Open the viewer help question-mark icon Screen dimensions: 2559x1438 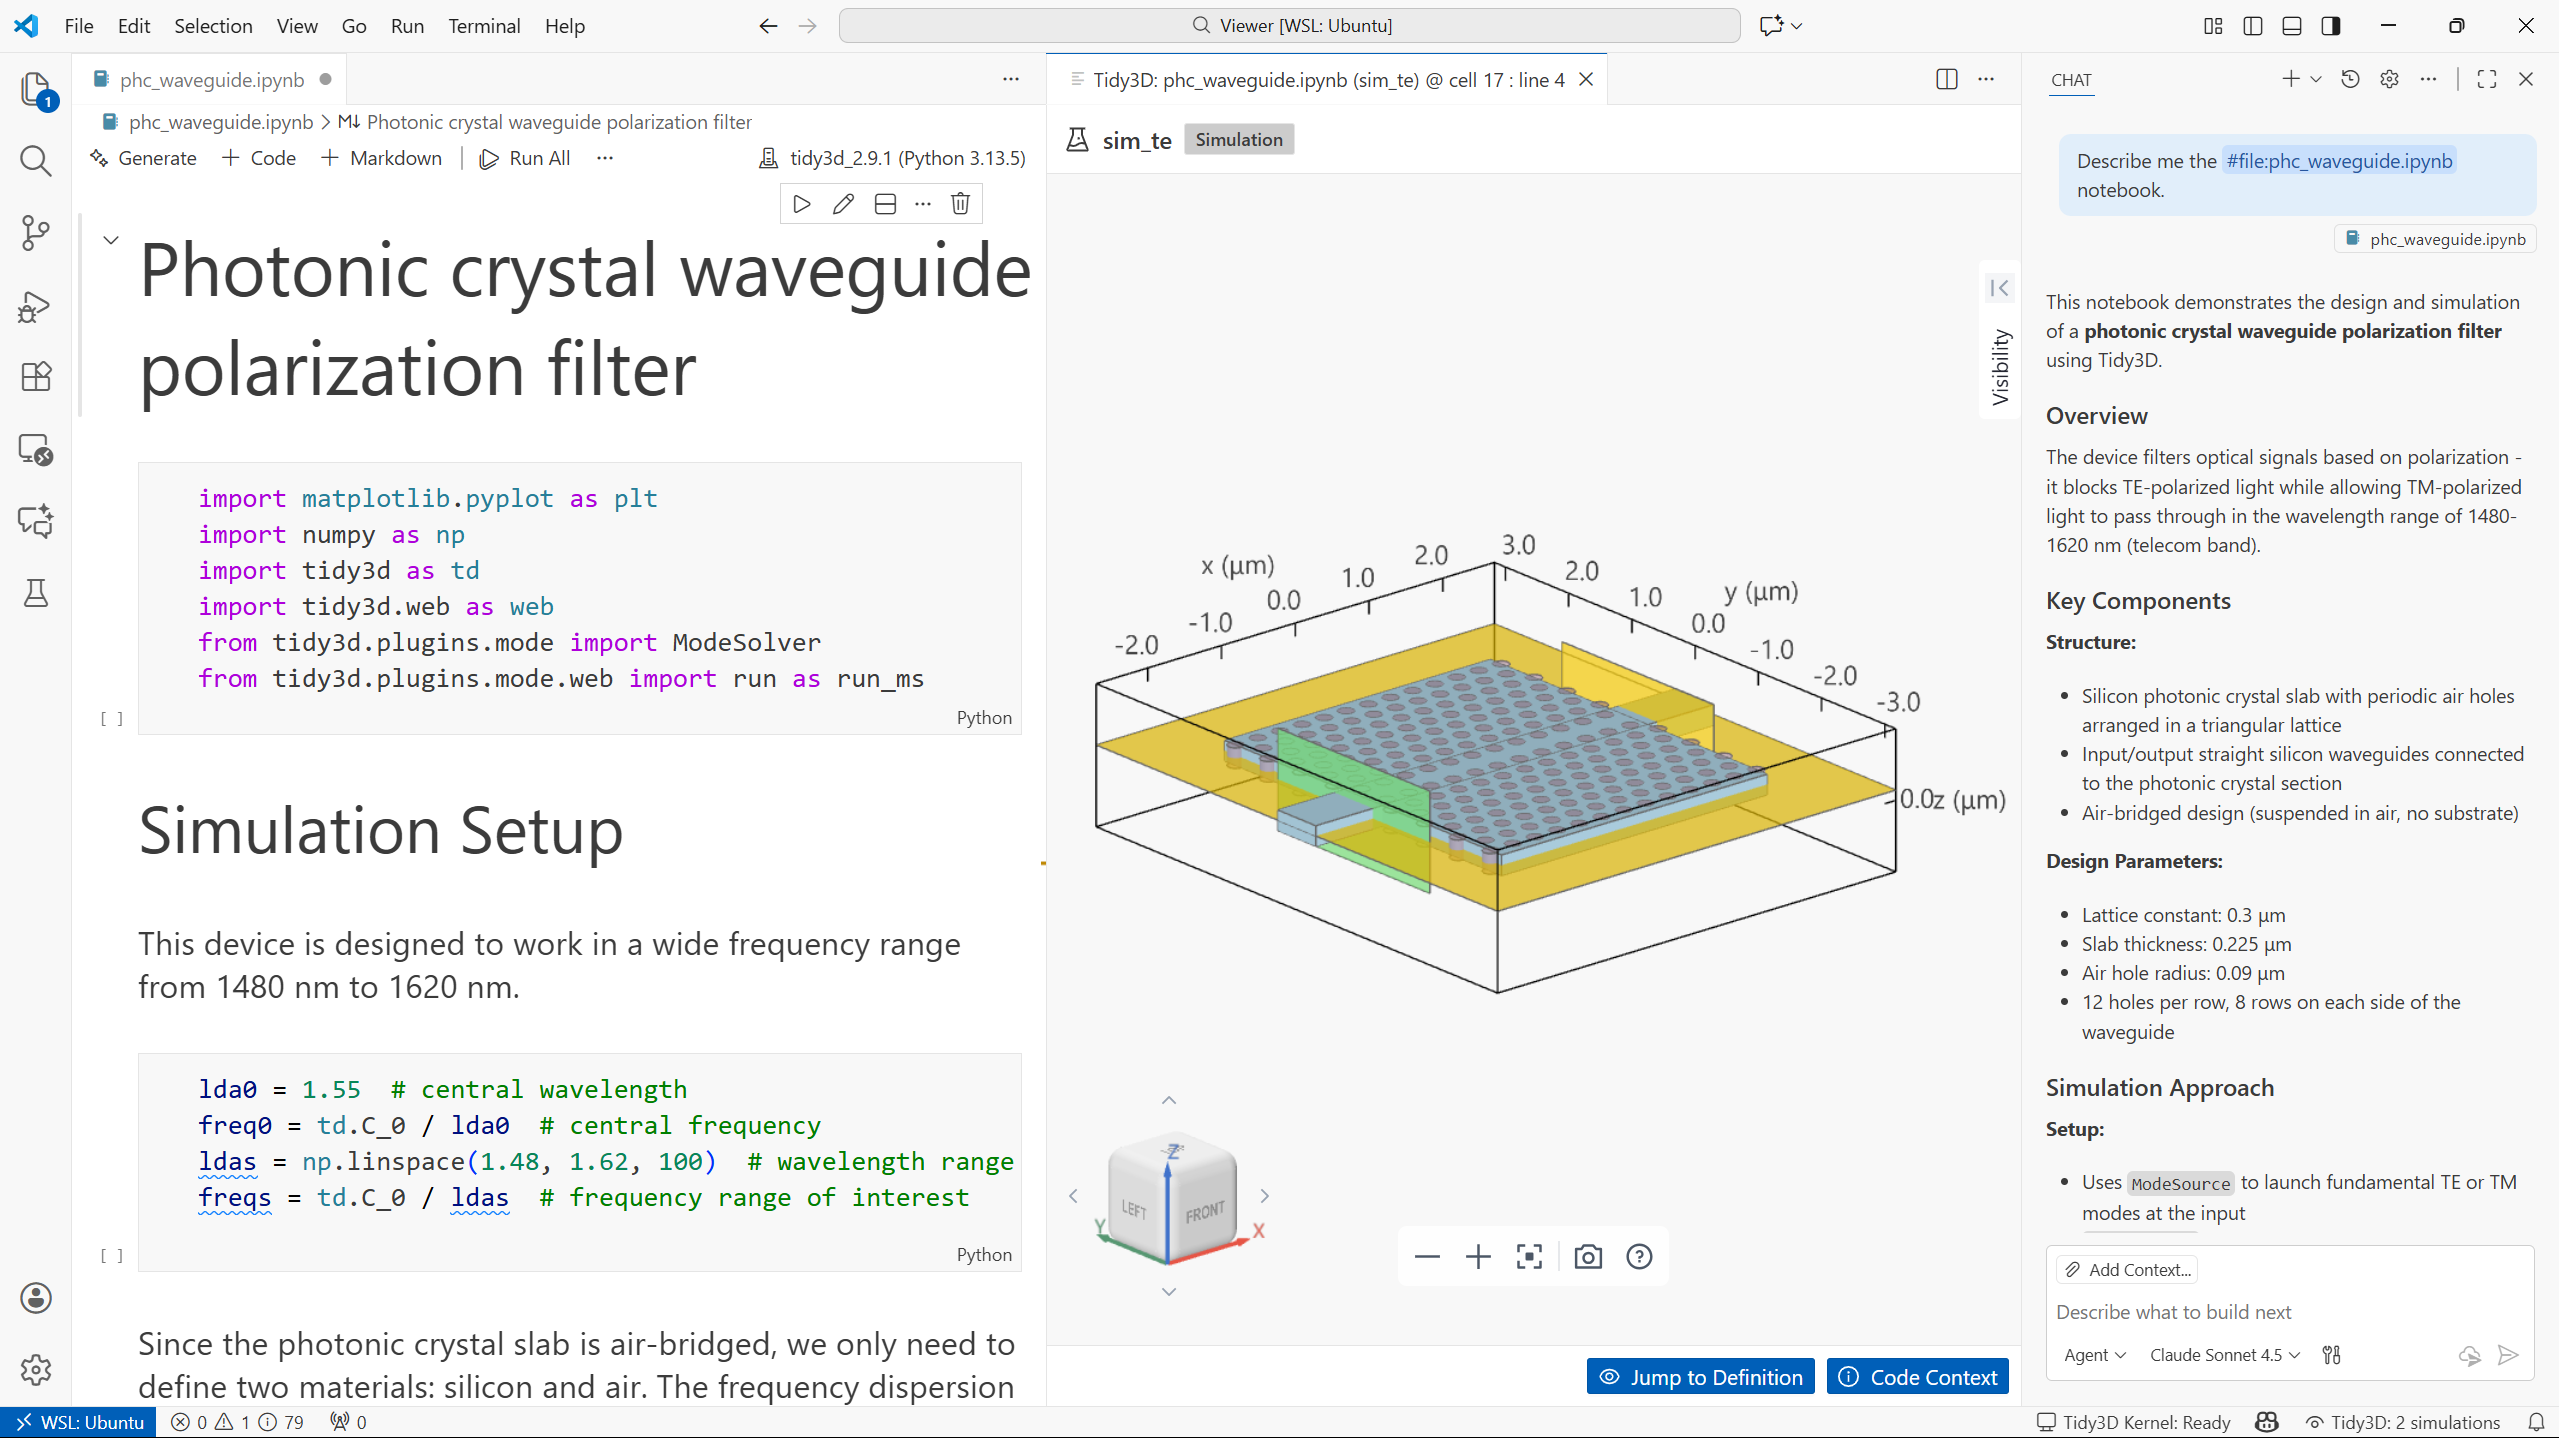click(1639, 1257)
